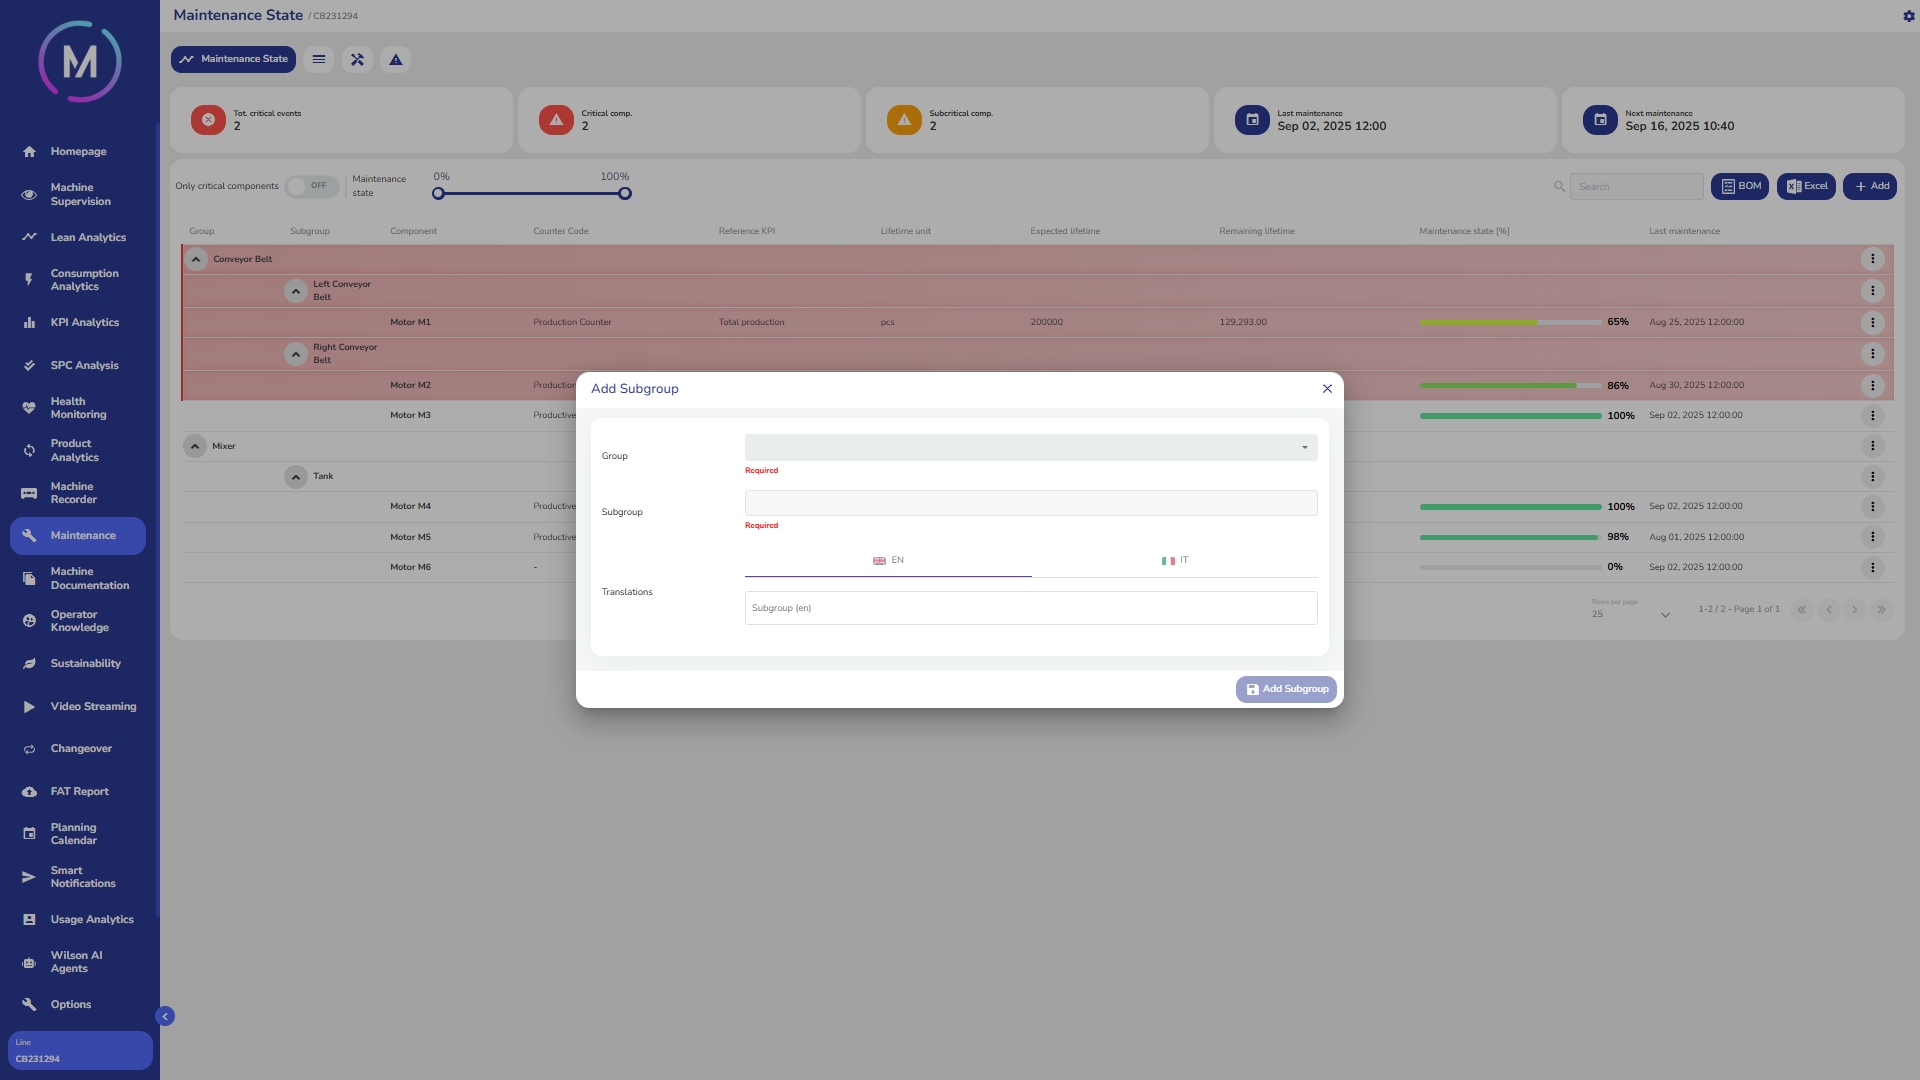1920x1080 pixels.
Task: Open kebab menu for Motor M1 row
Action: 1872,323
